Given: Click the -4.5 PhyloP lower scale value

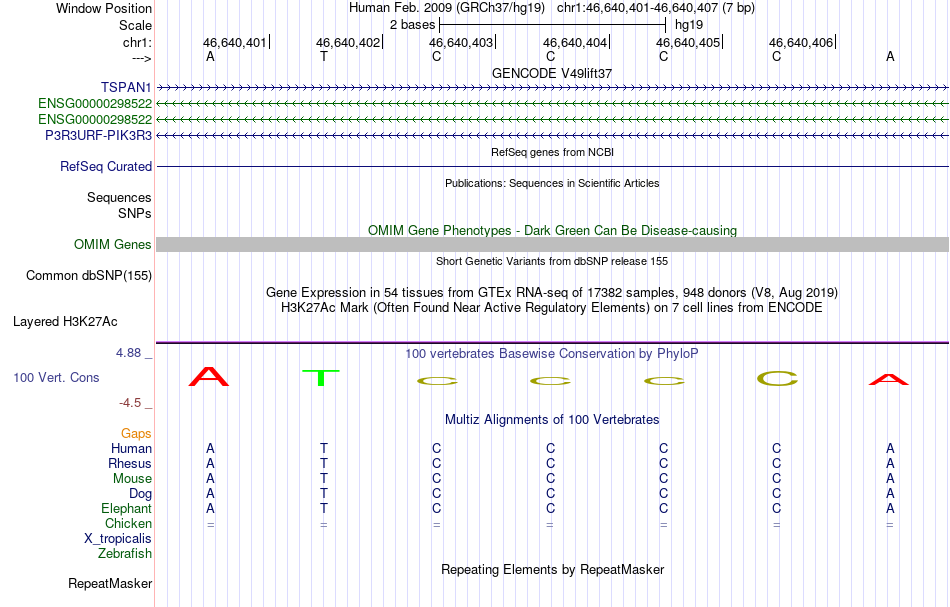Looking at the screenshot, I should (x=130, y=403).
